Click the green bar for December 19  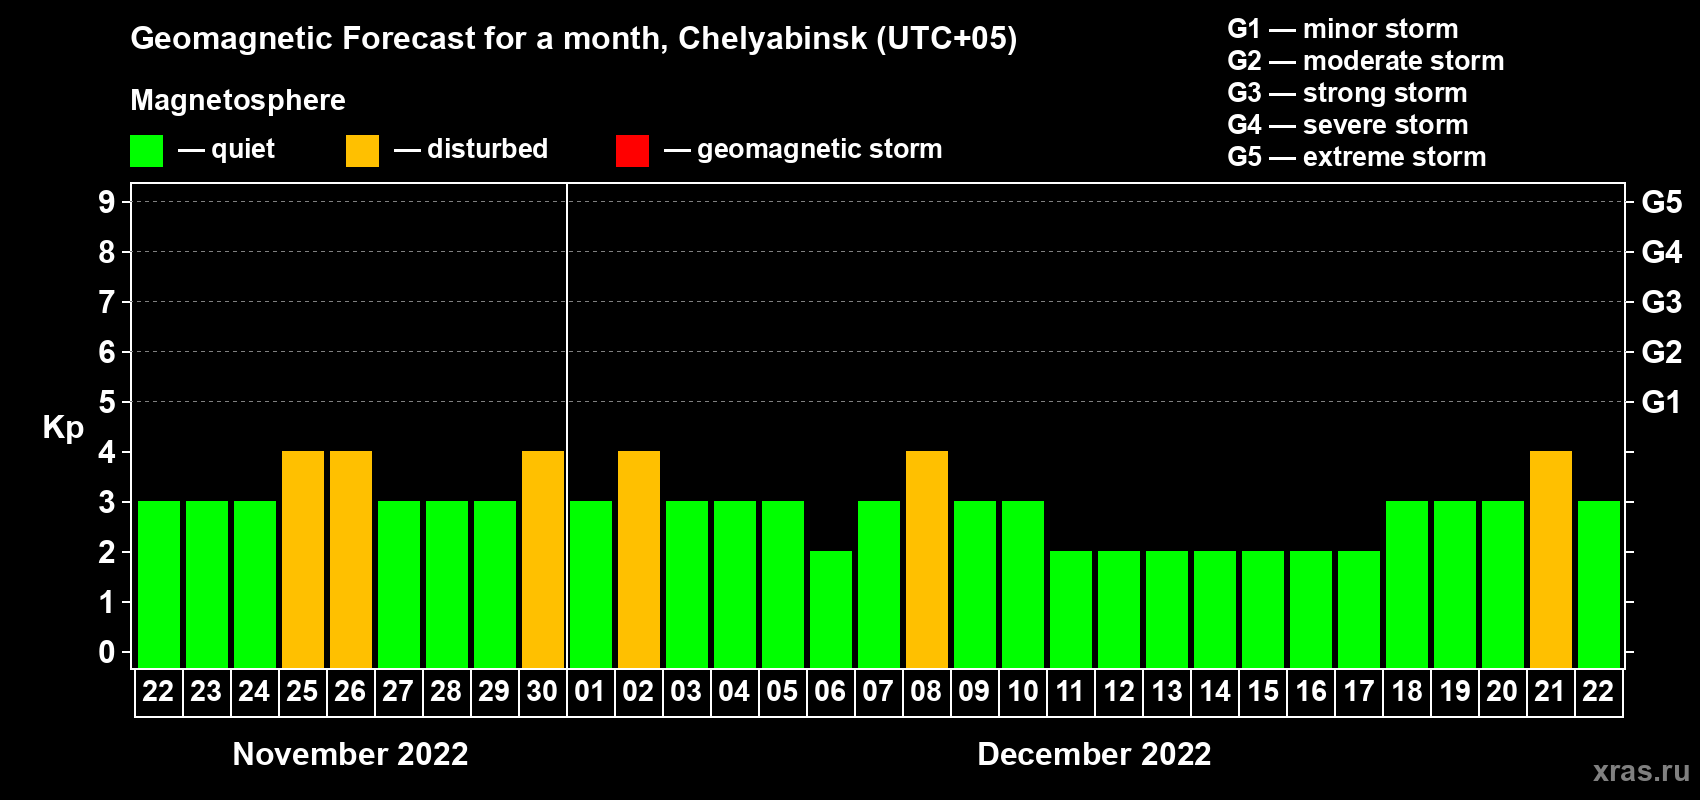1455,585
